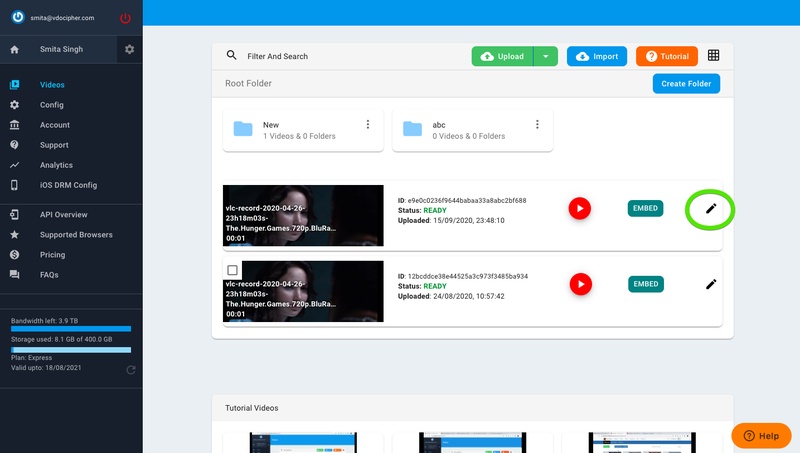Click the Filter And Search field

[x=278, y=56]
